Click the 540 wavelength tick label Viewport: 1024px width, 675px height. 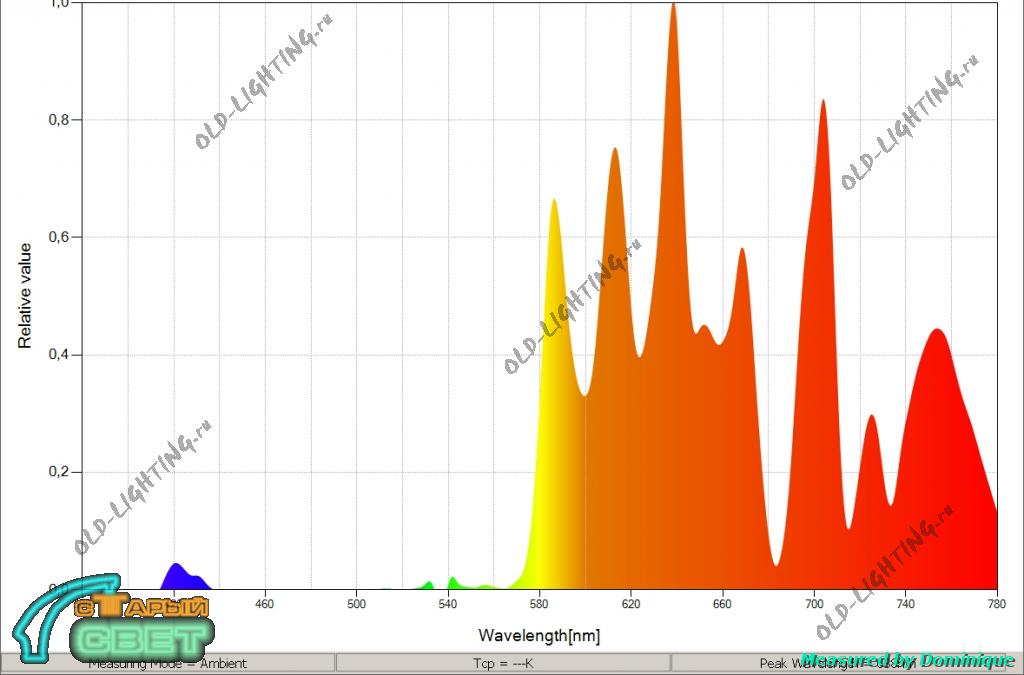448,604
